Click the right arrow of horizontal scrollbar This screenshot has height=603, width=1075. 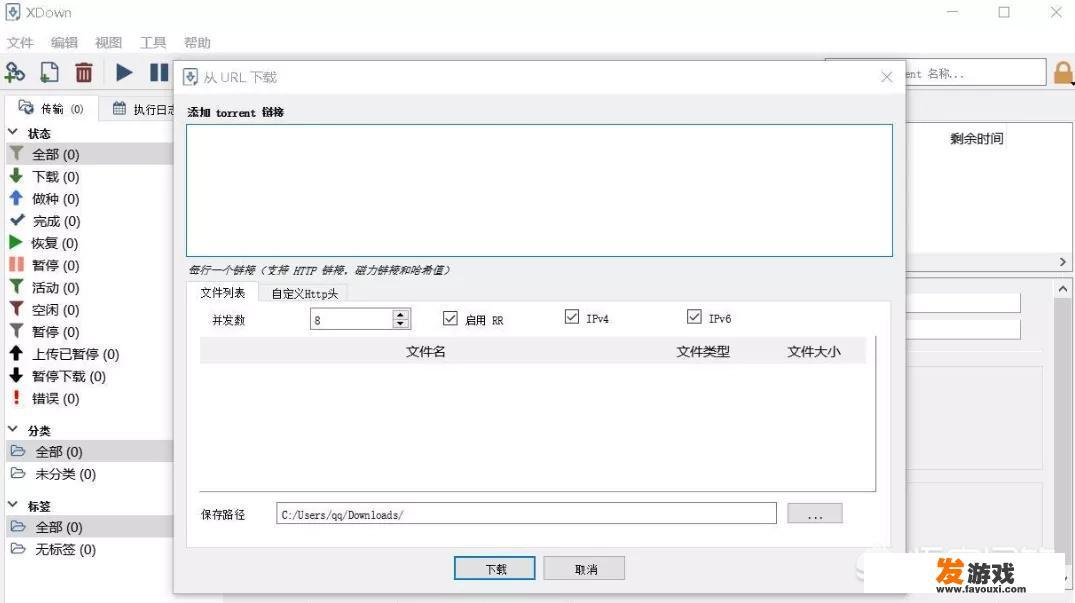point(1063,262)
